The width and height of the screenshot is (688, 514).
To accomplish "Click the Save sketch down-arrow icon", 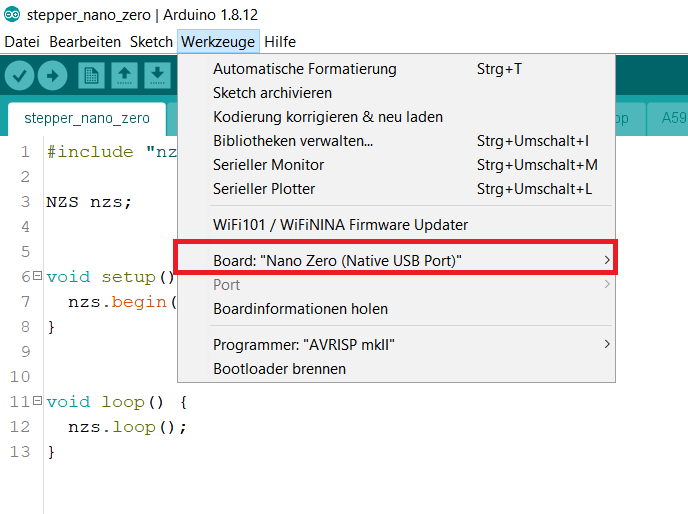I will pyautogui.click(x=158, y=75).
